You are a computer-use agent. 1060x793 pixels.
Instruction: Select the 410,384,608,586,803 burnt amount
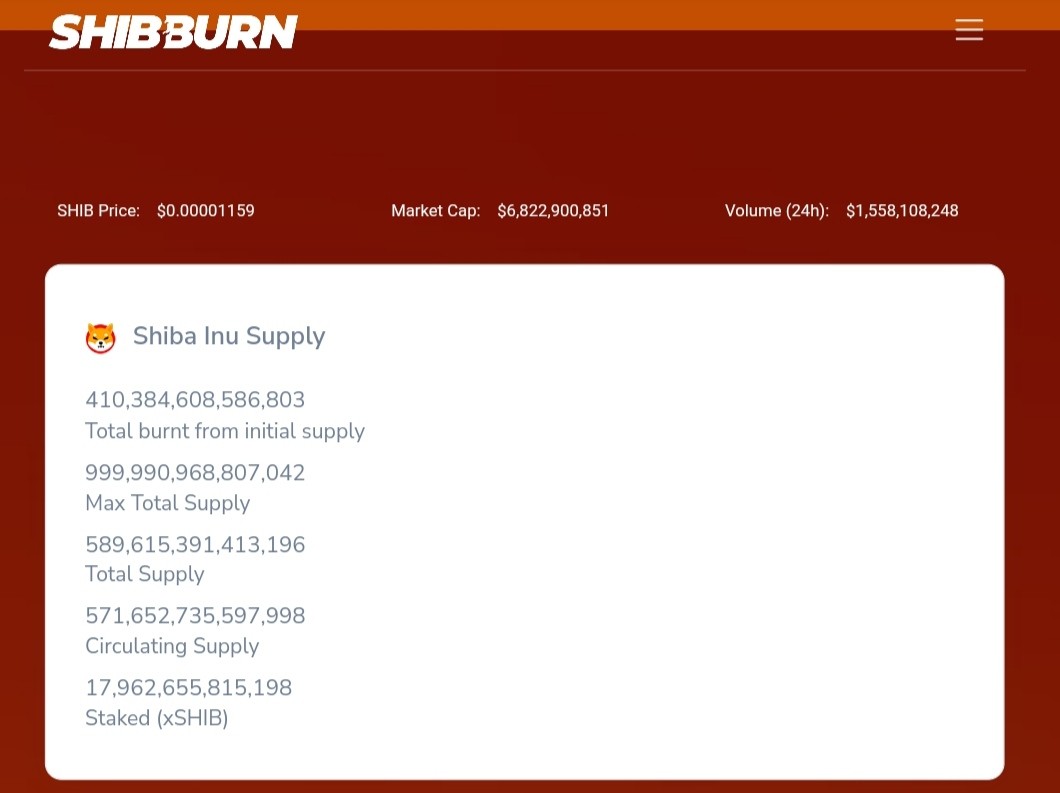point(195,400)
